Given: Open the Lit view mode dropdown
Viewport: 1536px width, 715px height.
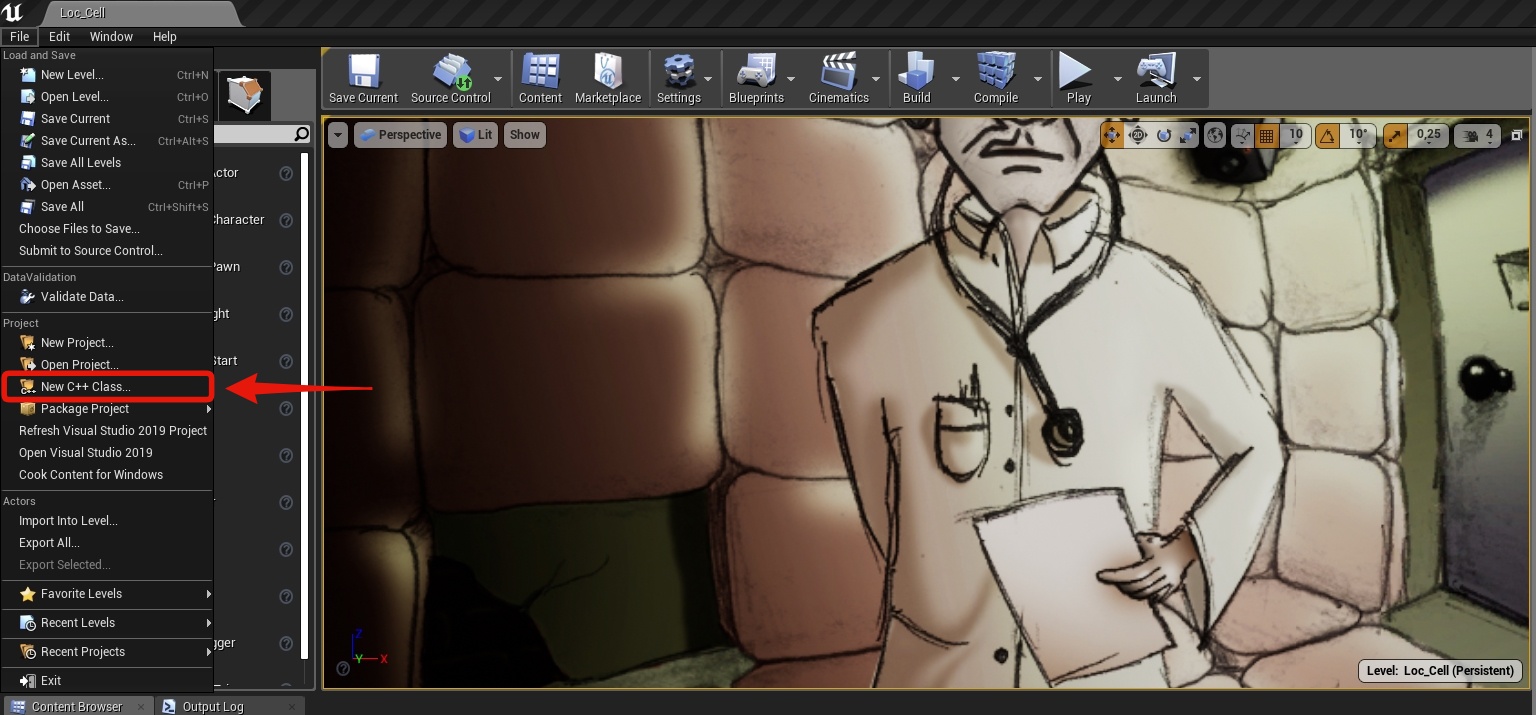Looking at the screenshot, I should [x=475, y=135].
